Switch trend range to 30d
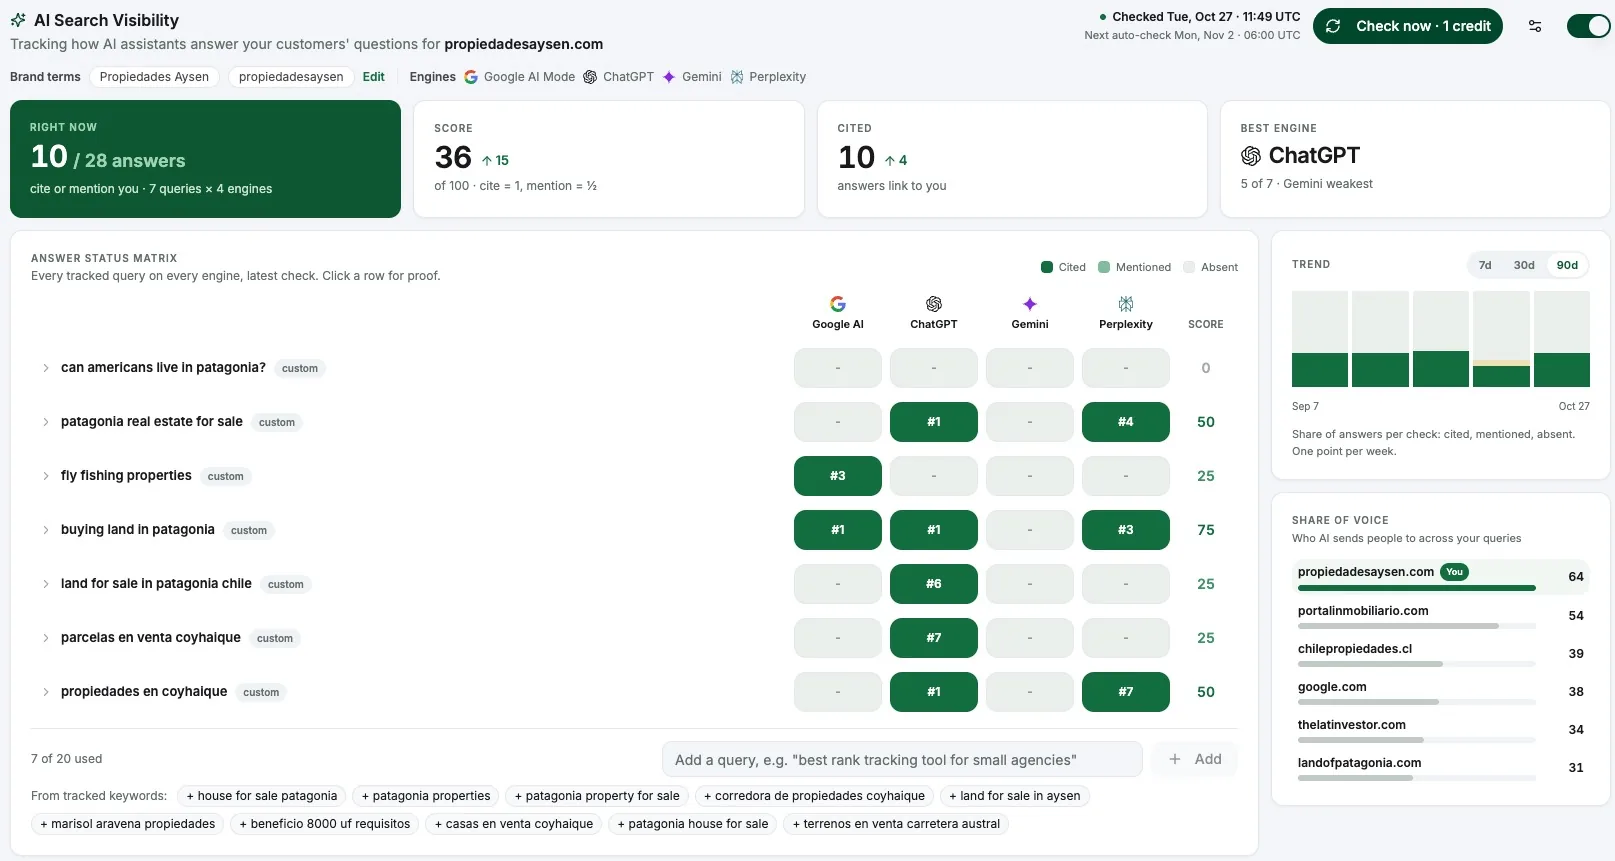 pos(1524,265)
